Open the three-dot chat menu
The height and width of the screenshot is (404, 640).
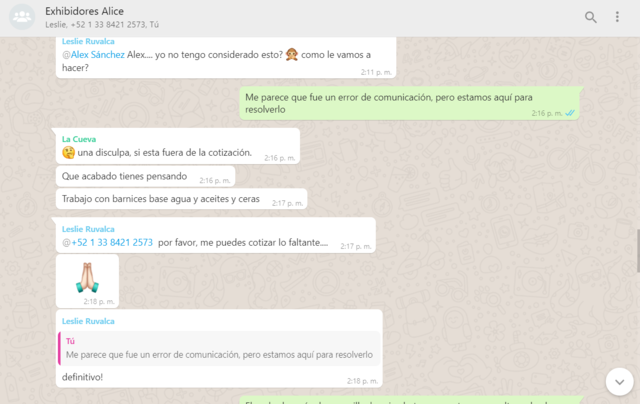tap(617, 17)
